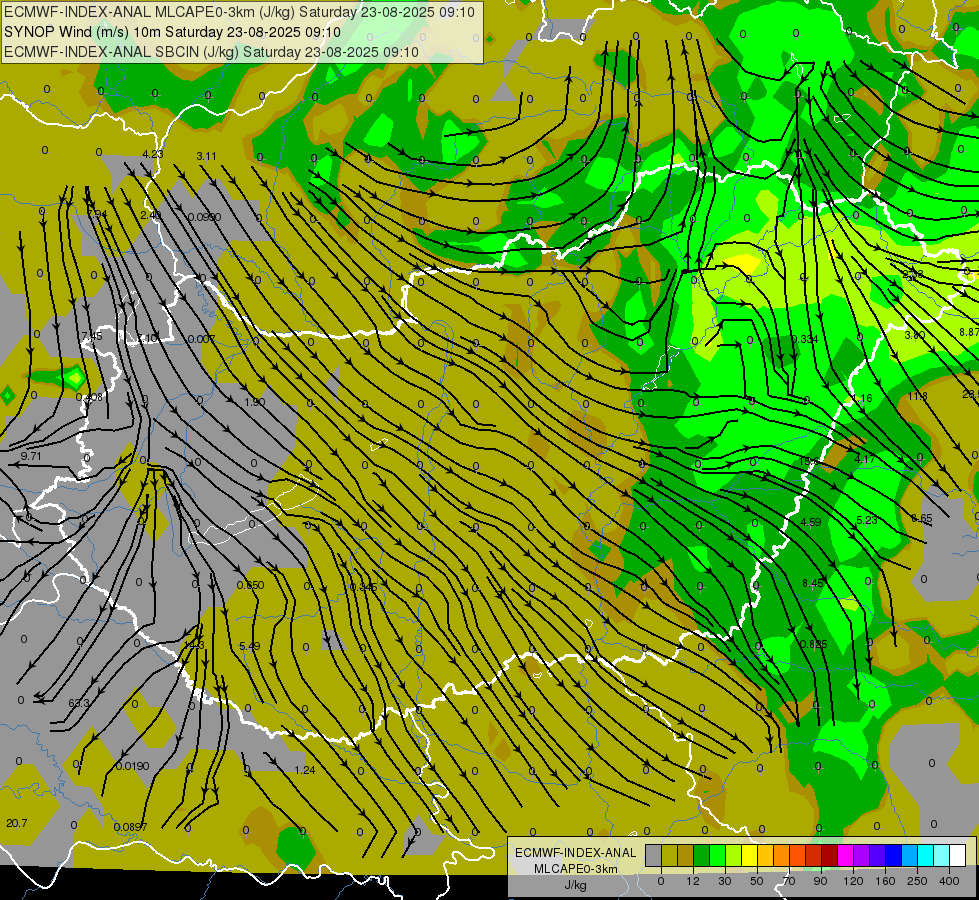Click the legend title ECMWF-INDEX-ANAL
The width and height of the screenshot is (979, 900).
coord(576,853)
